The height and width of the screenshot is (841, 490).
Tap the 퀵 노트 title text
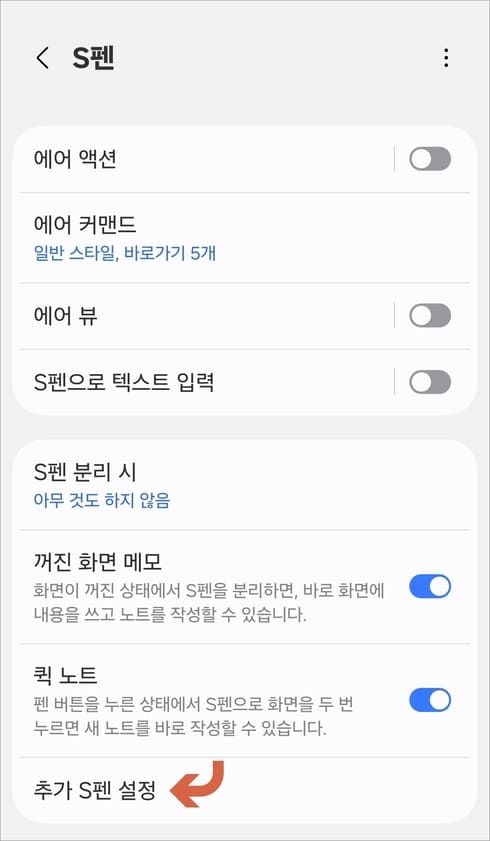coord(65,676)
